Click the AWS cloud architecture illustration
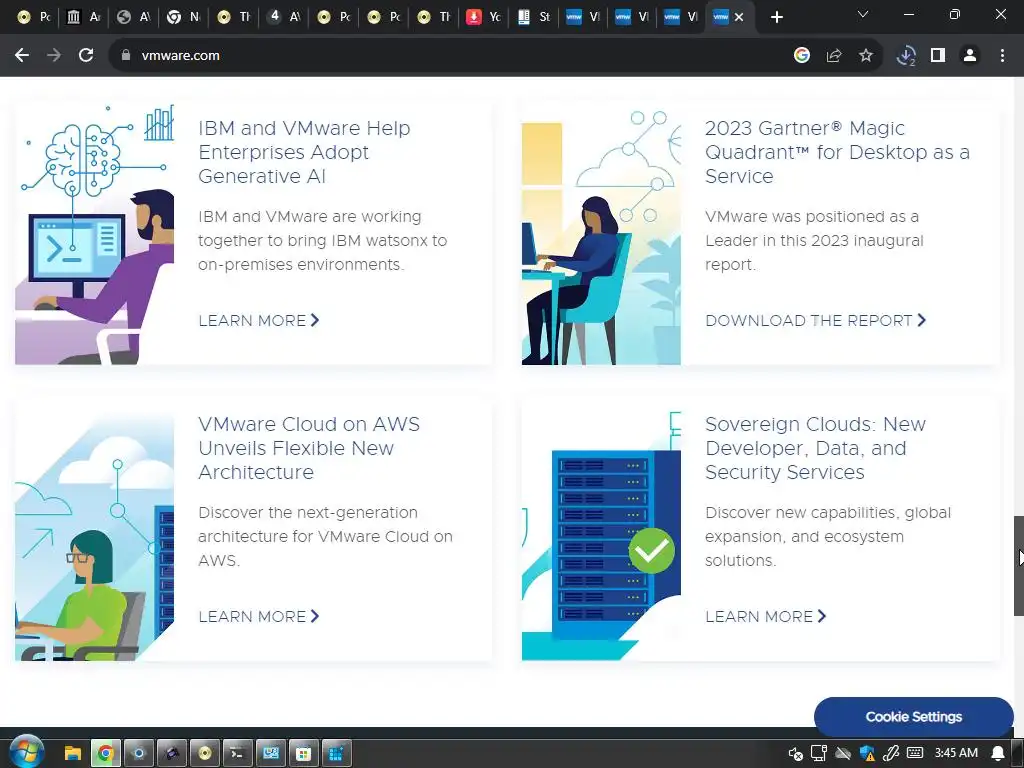Image resolution: width=1024 pixels, height=768 pixels. tap(95, 529)
